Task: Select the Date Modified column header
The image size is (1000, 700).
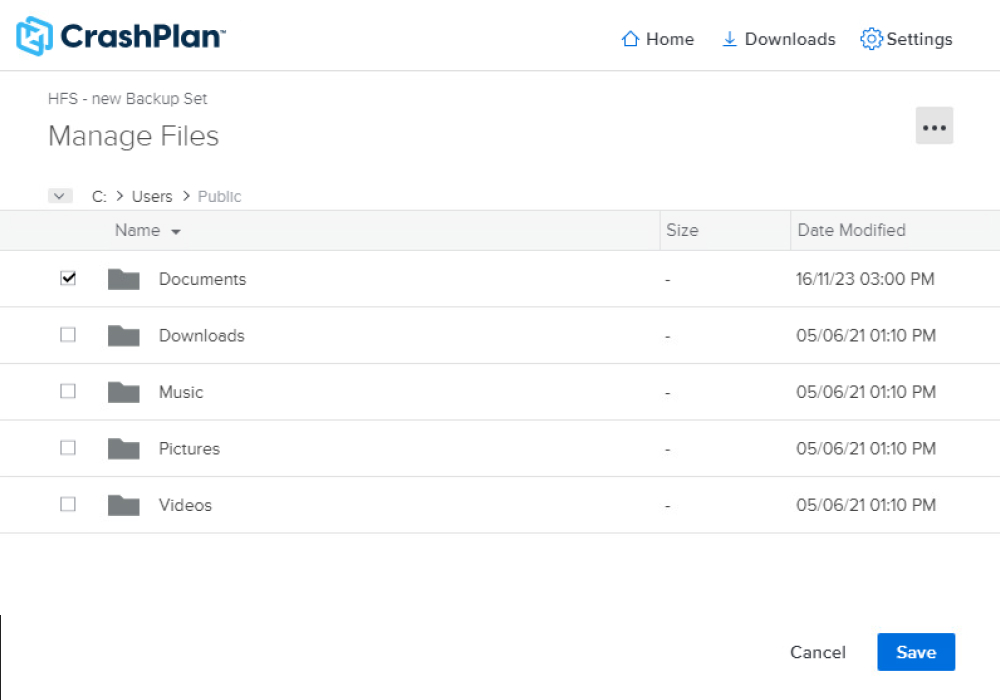Action: coord(851,230)
